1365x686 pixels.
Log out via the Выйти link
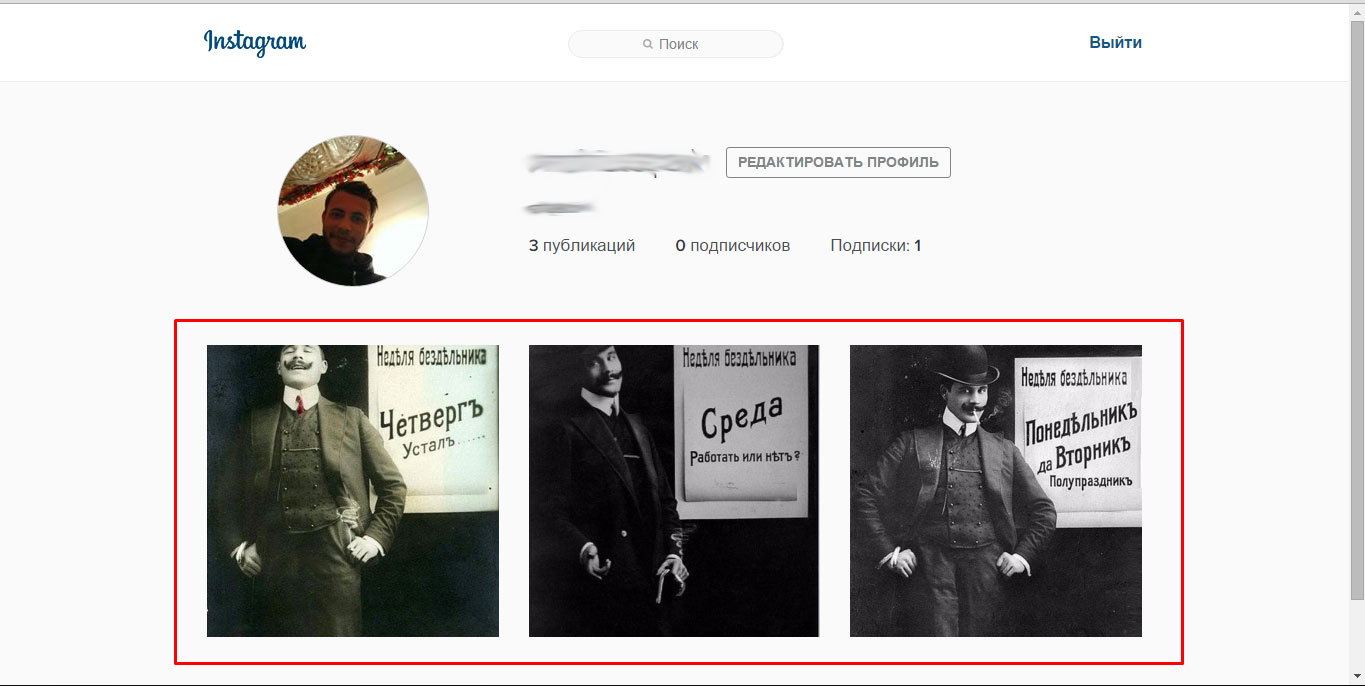(1115, 42)
